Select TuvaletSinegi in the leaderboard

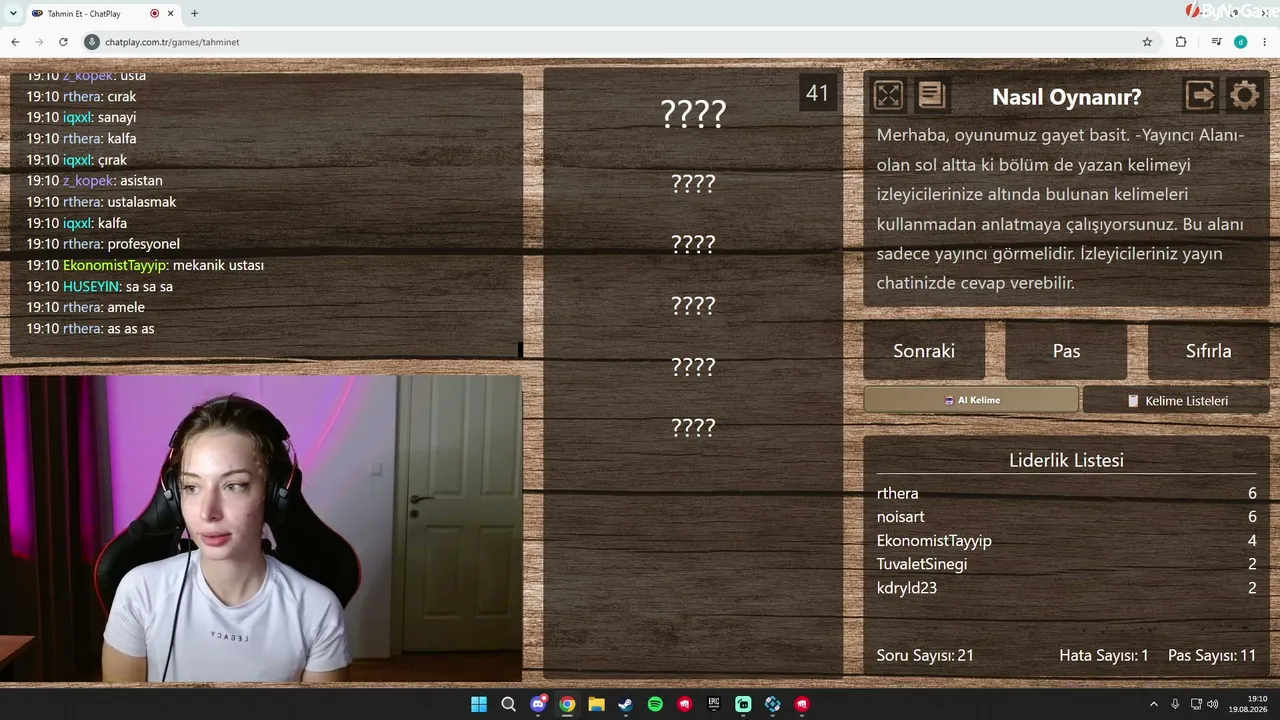point(922,564)
